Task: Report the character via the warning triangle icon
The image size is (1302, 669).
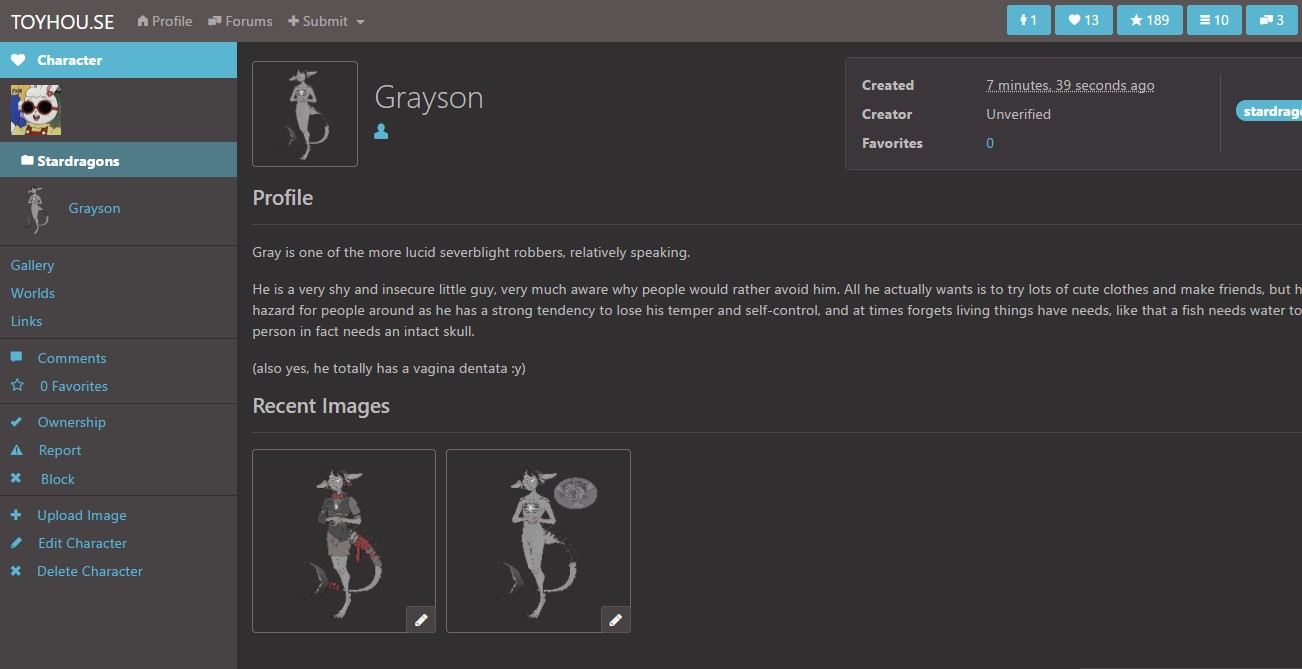Action: click(16, 450)
